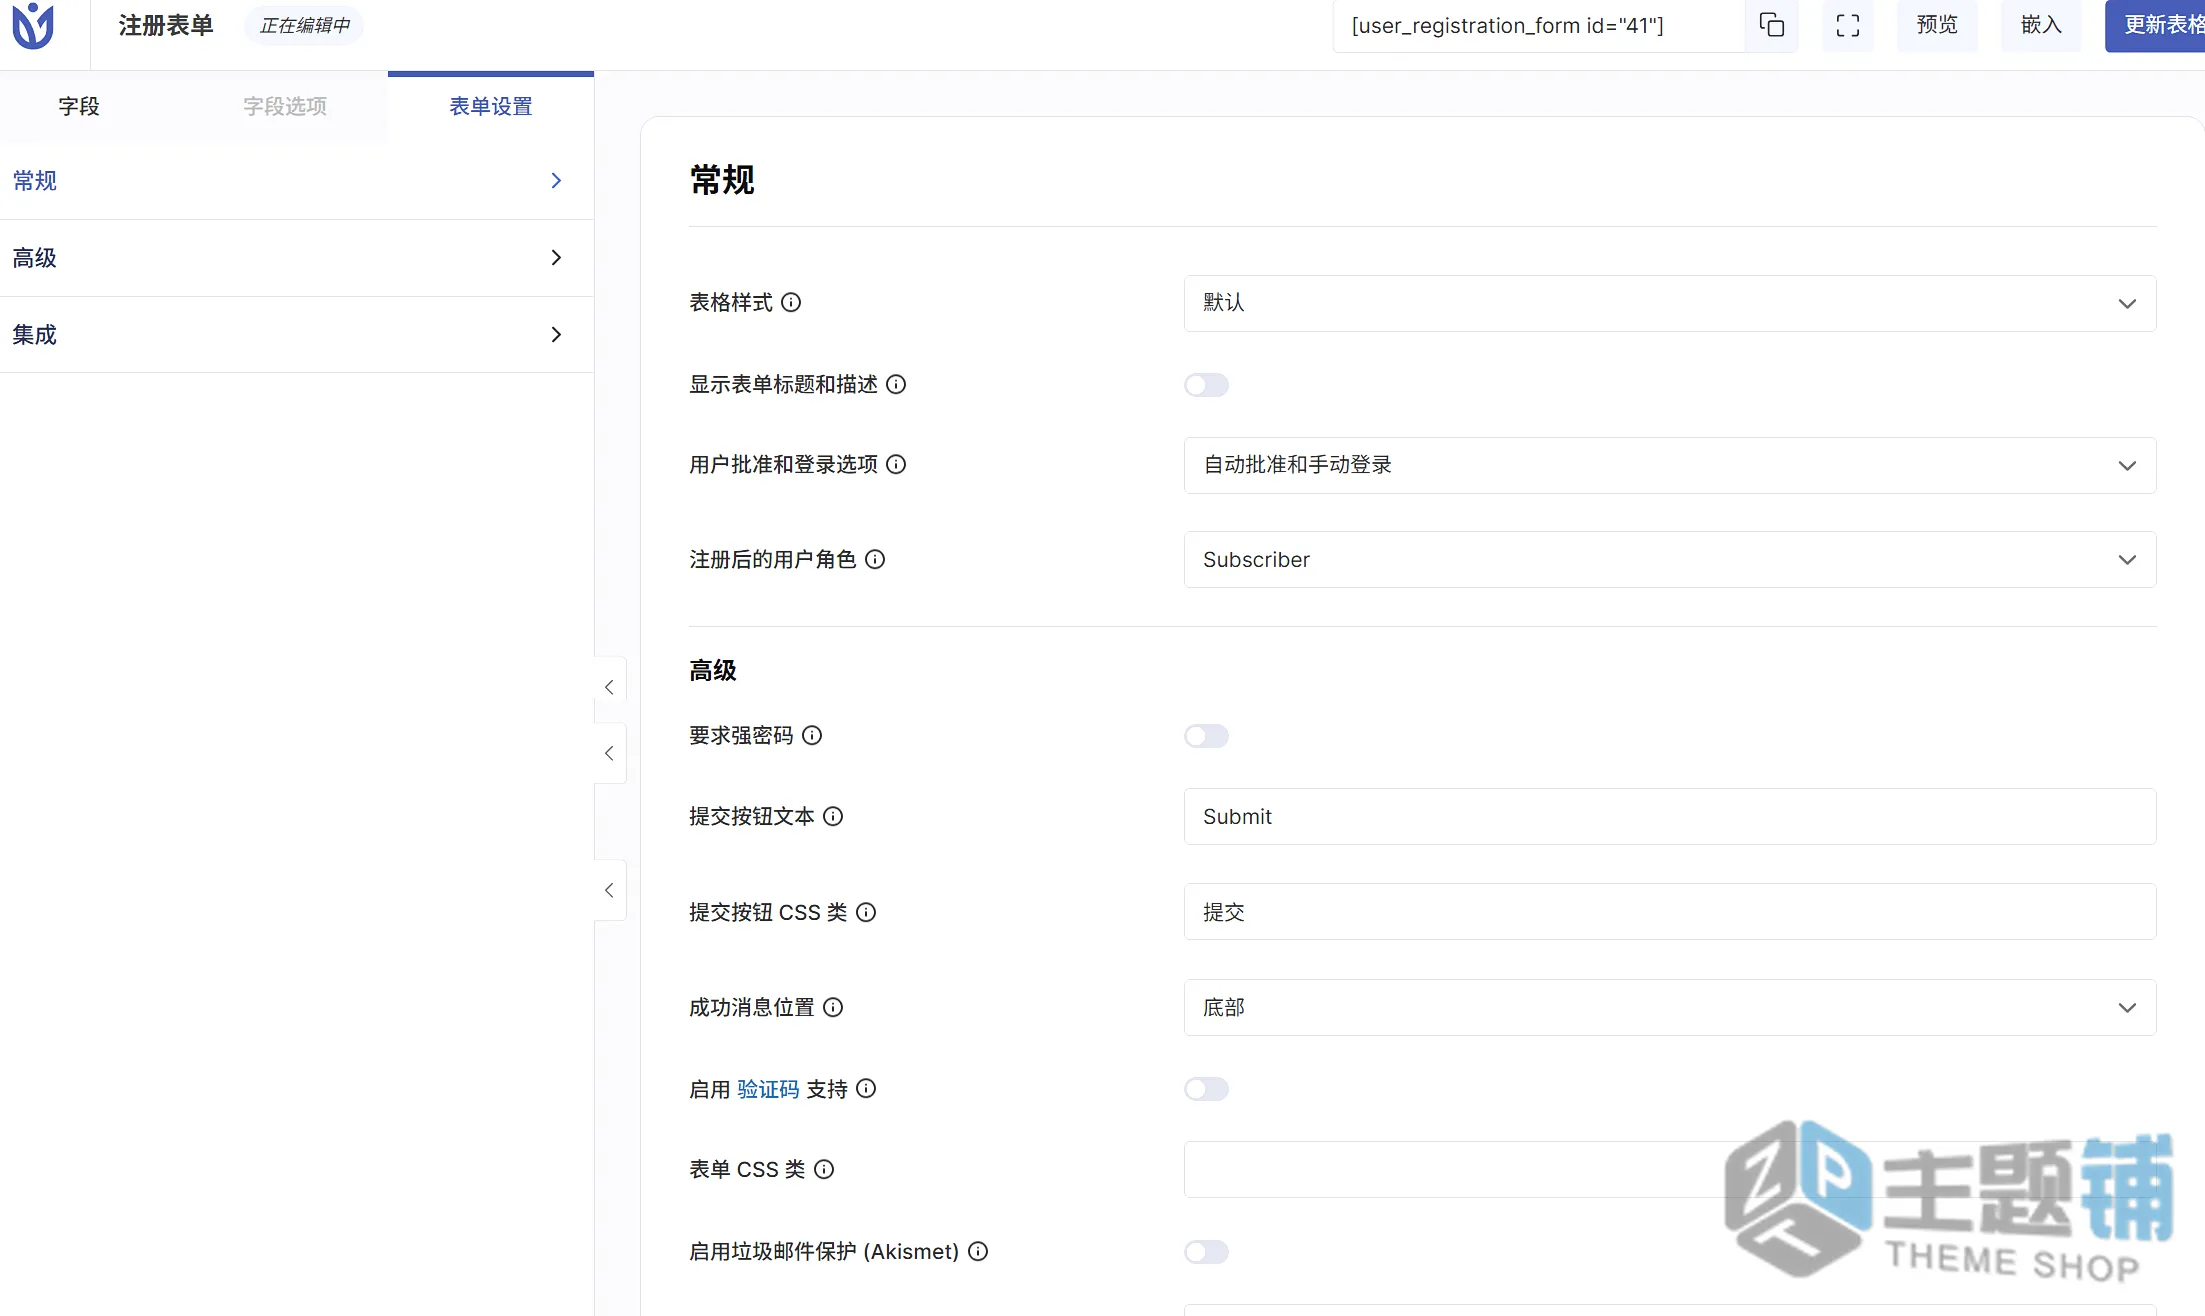Select the 表单设置 tab

[491, 107]
